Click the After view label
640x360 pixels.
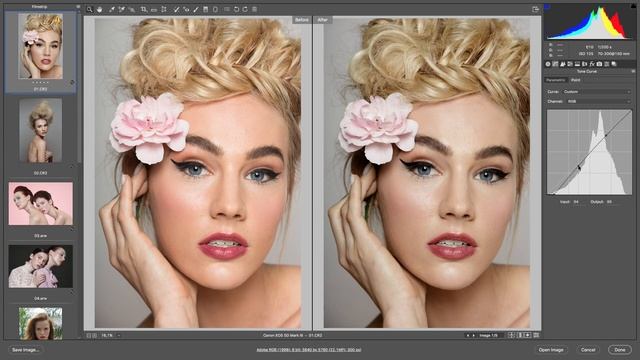pyautogui.click(x=322, y=20)
